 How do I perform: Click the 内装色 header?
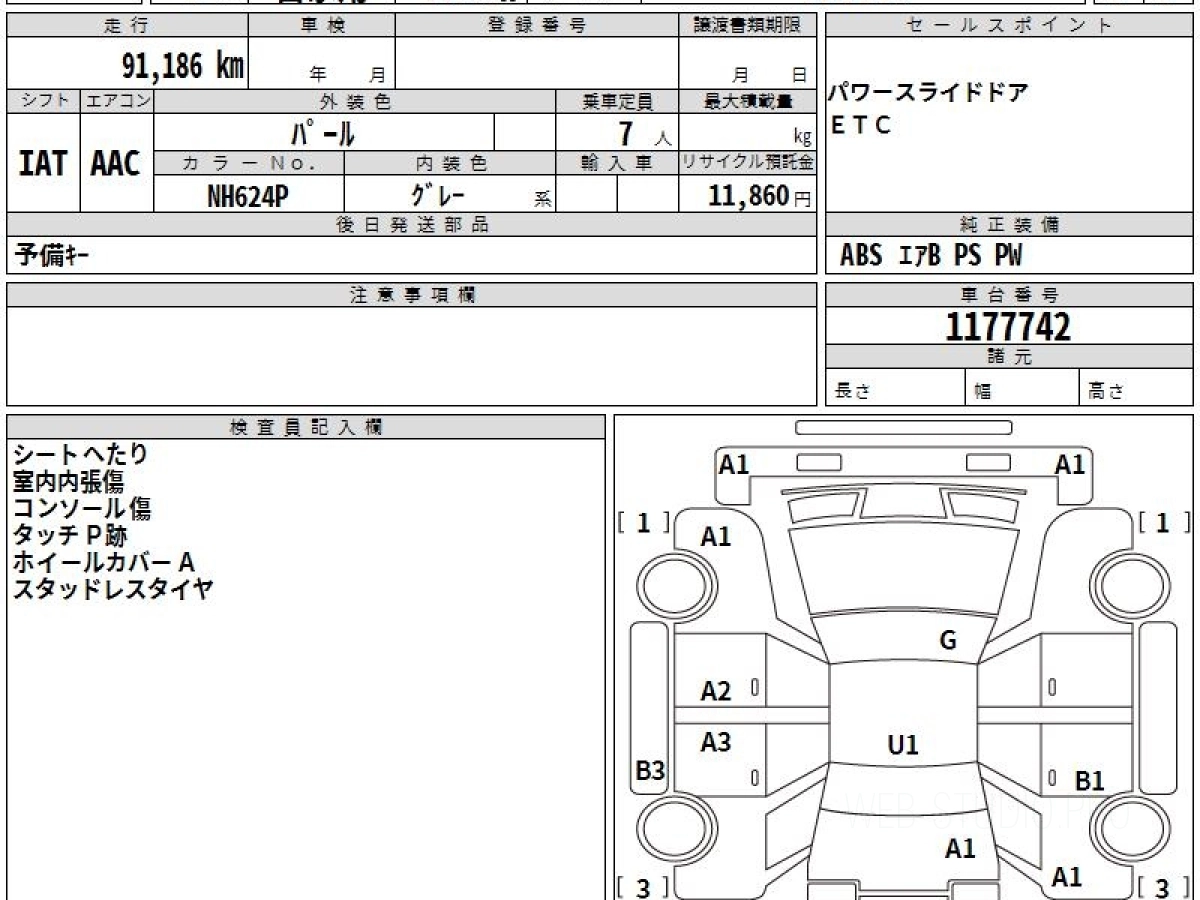(x=451, y=163)
